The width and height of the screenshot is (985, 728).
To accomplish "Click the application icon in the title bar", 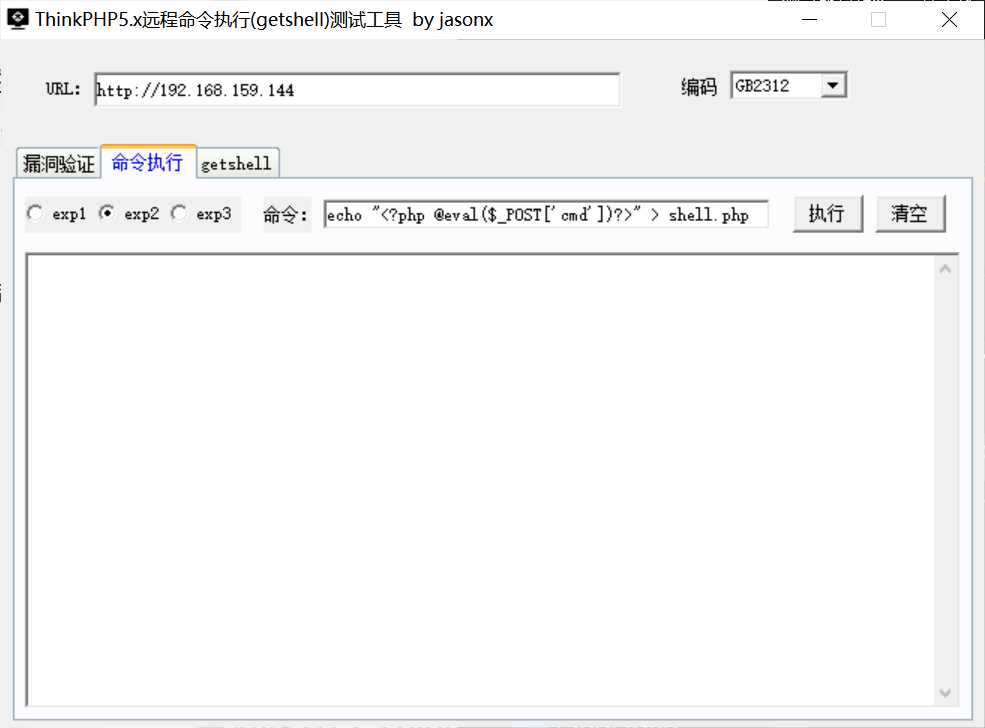I will click(18, 19).
